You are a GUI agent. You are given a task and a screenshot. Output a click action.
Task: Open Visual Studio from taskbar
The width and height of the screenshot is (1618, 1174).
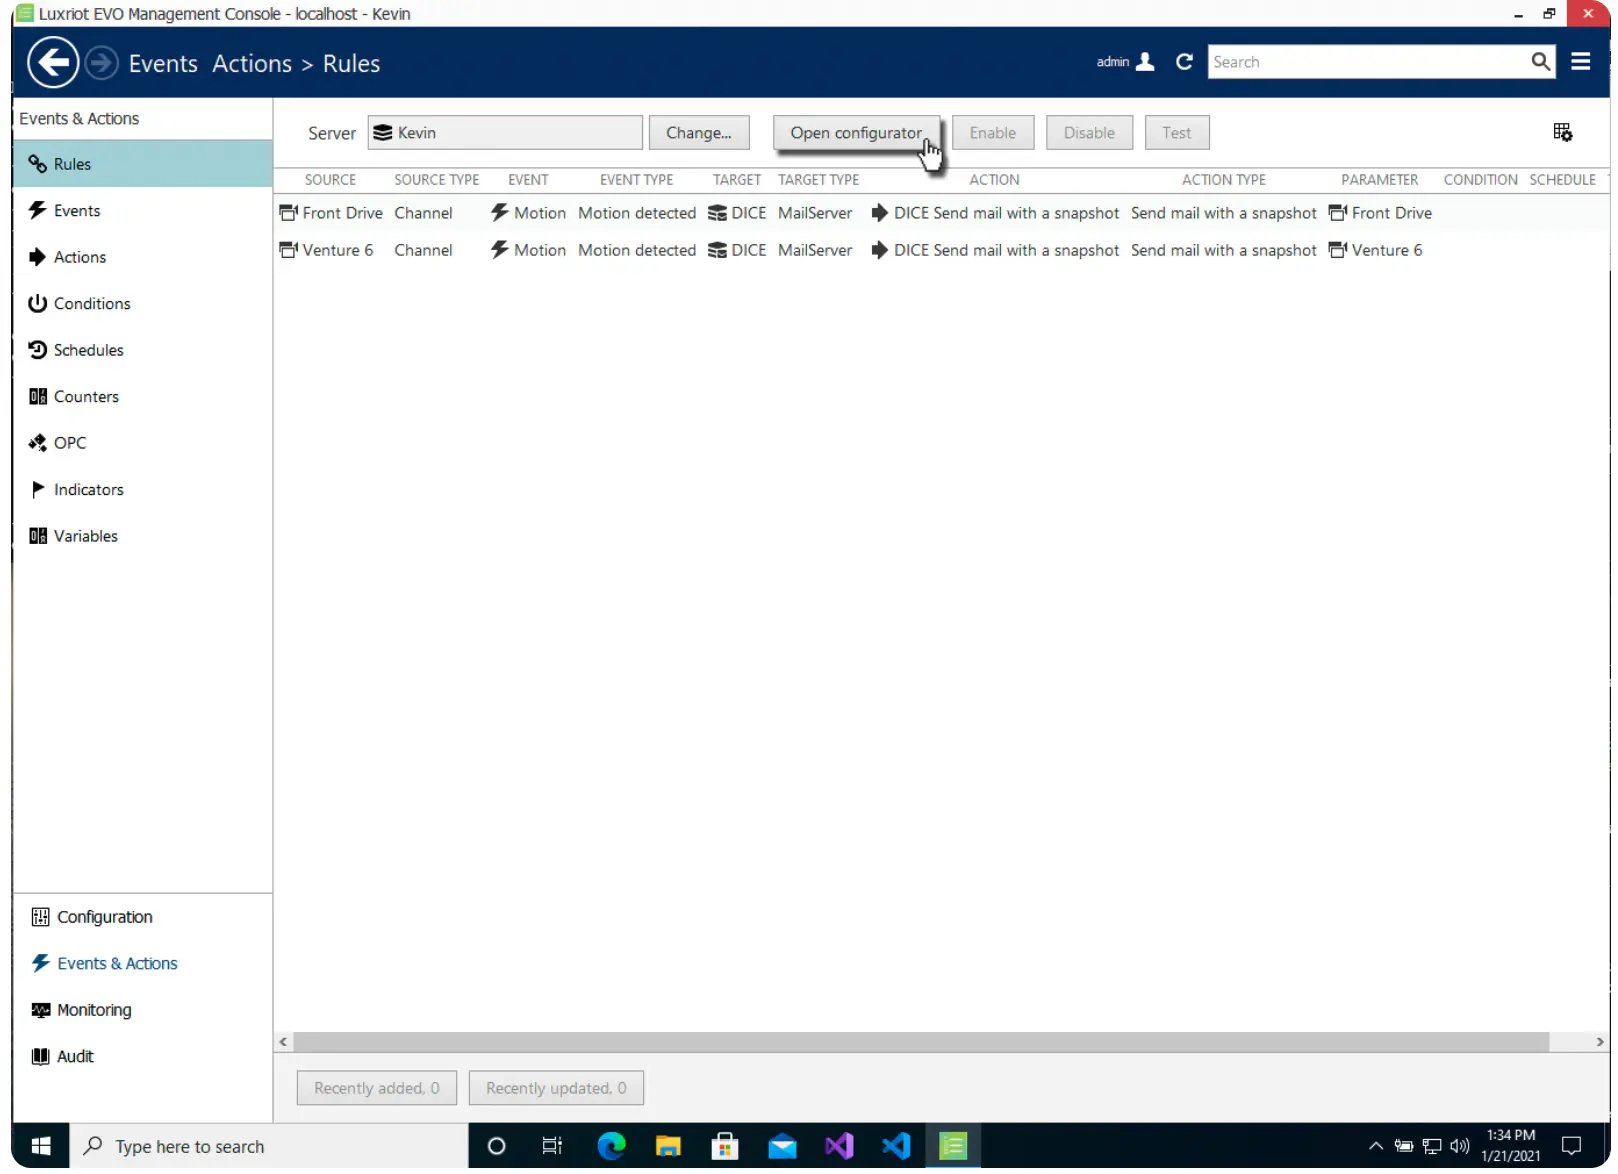point(839,1146)
